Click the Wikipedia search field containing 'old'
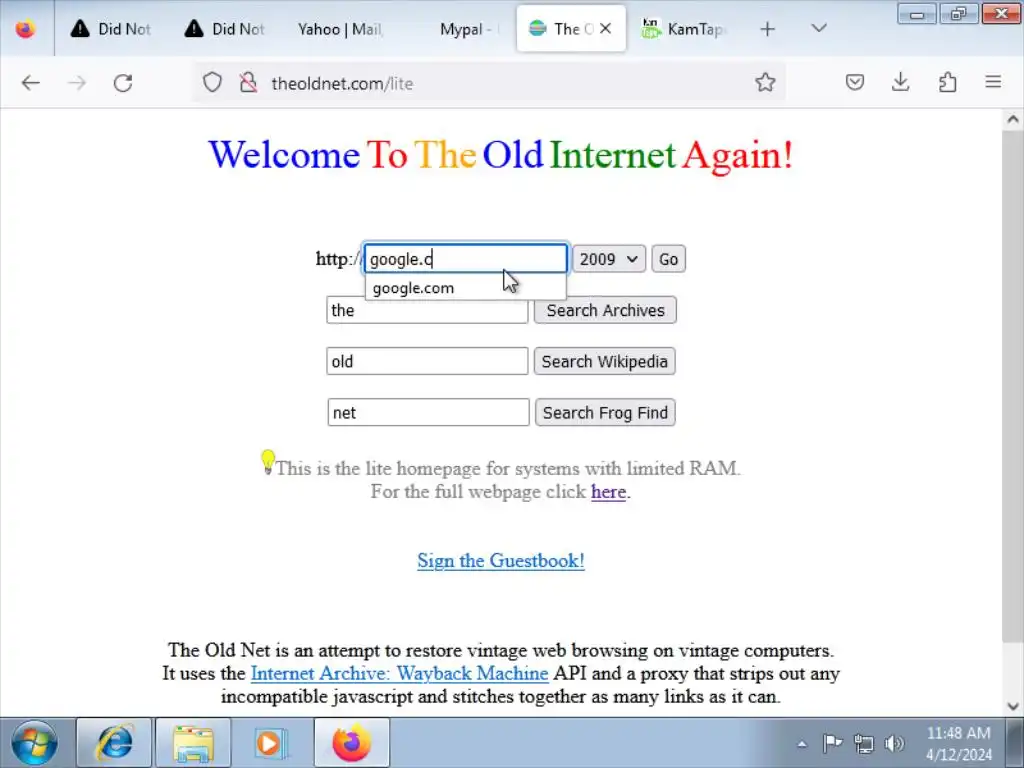1024x768 pixels. click(427, 361)
